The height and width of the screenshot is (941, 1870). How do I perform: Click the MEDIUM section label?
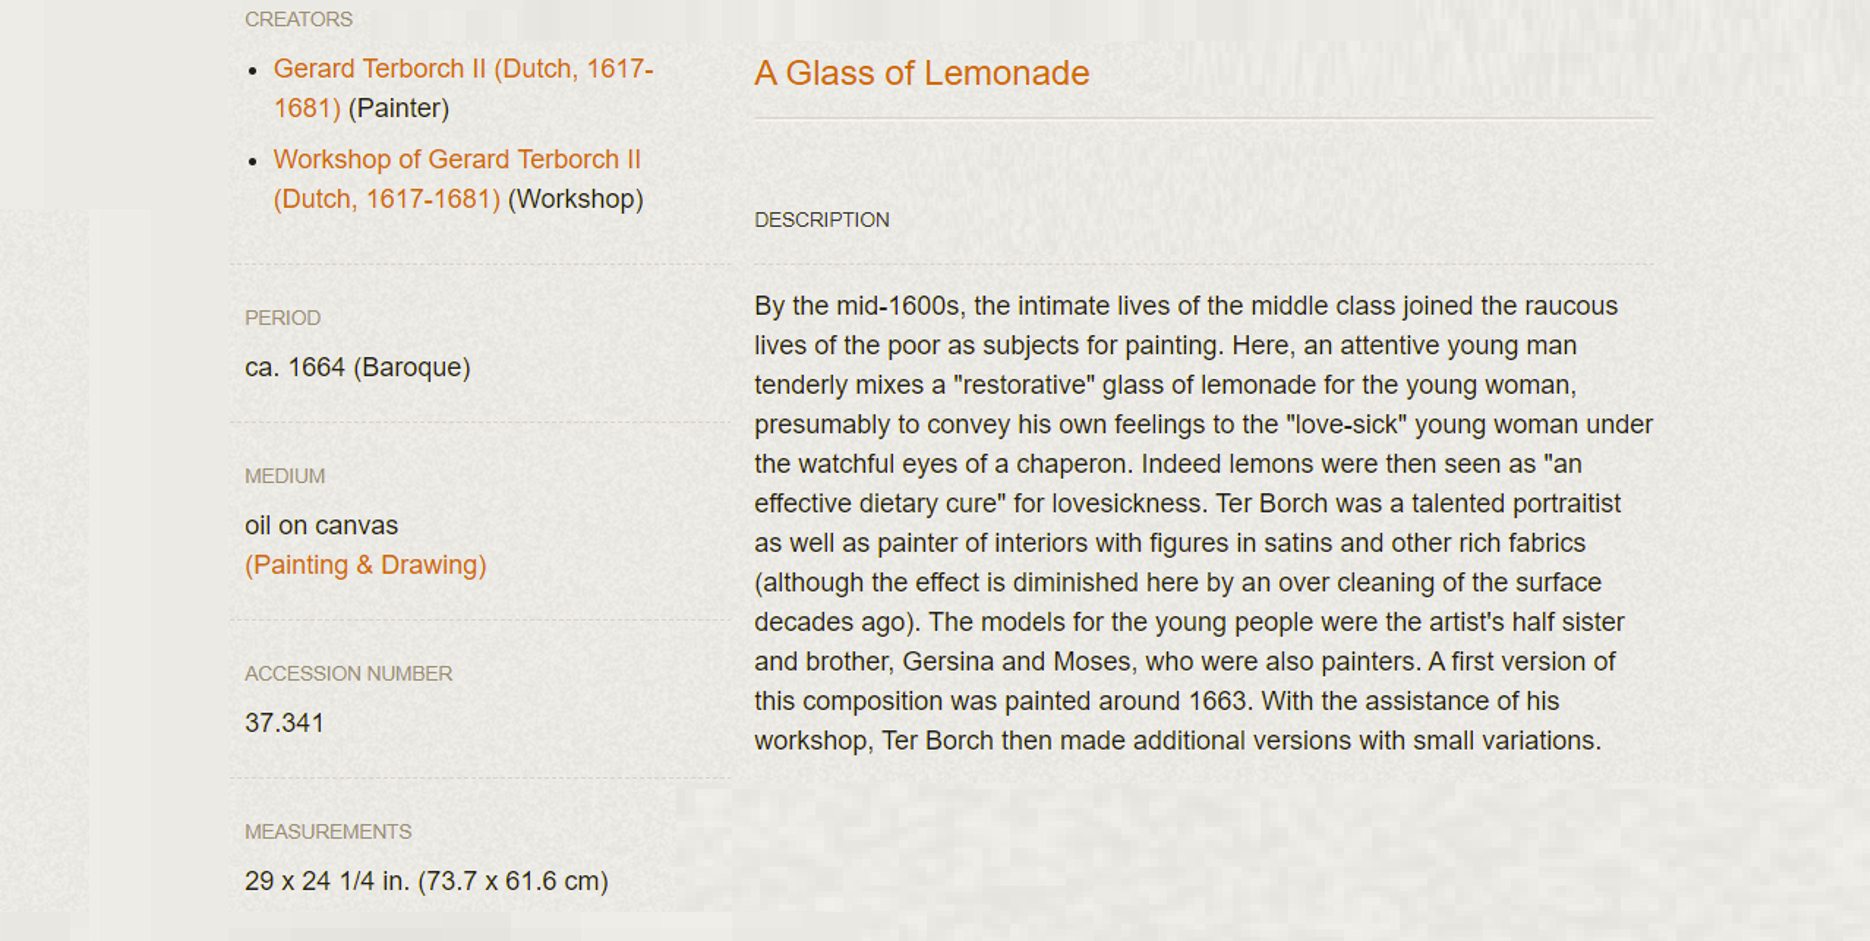tap(285, 476)
